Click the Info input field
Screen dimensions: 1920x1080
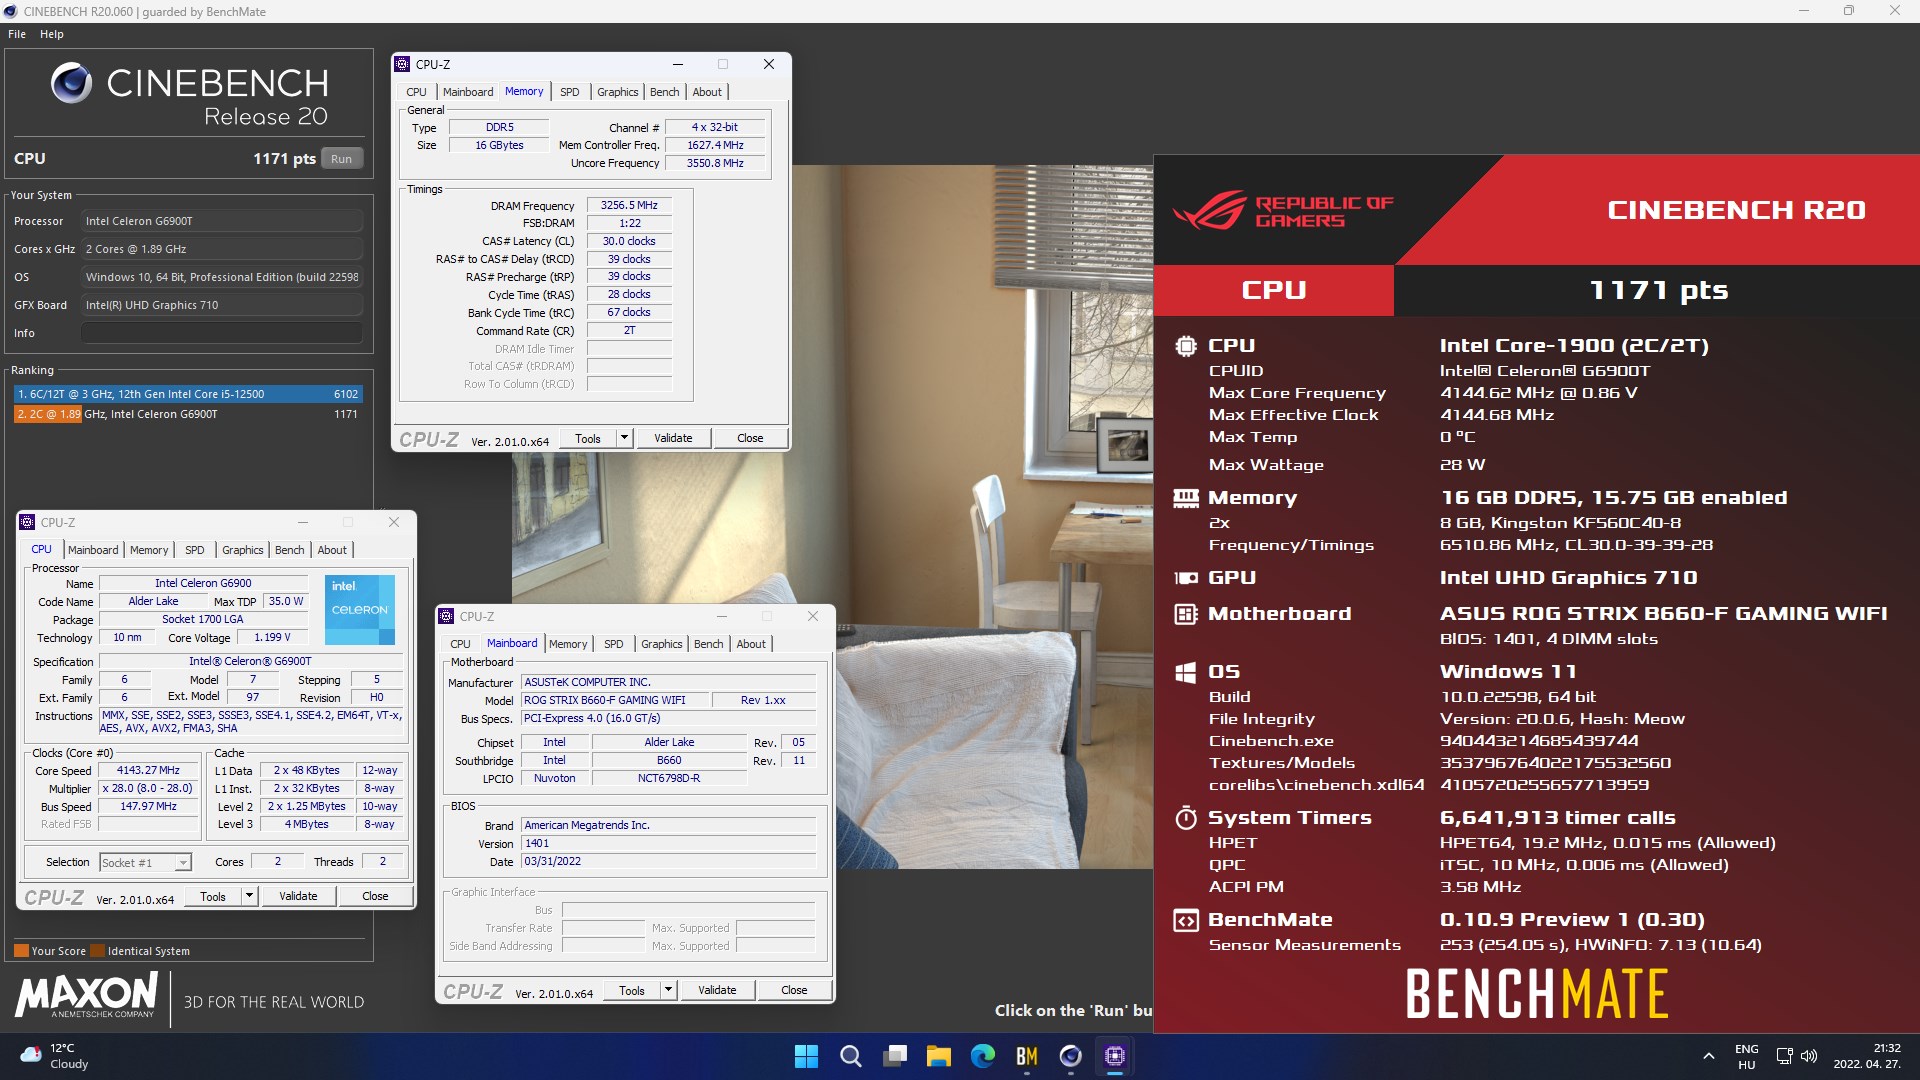222,333
